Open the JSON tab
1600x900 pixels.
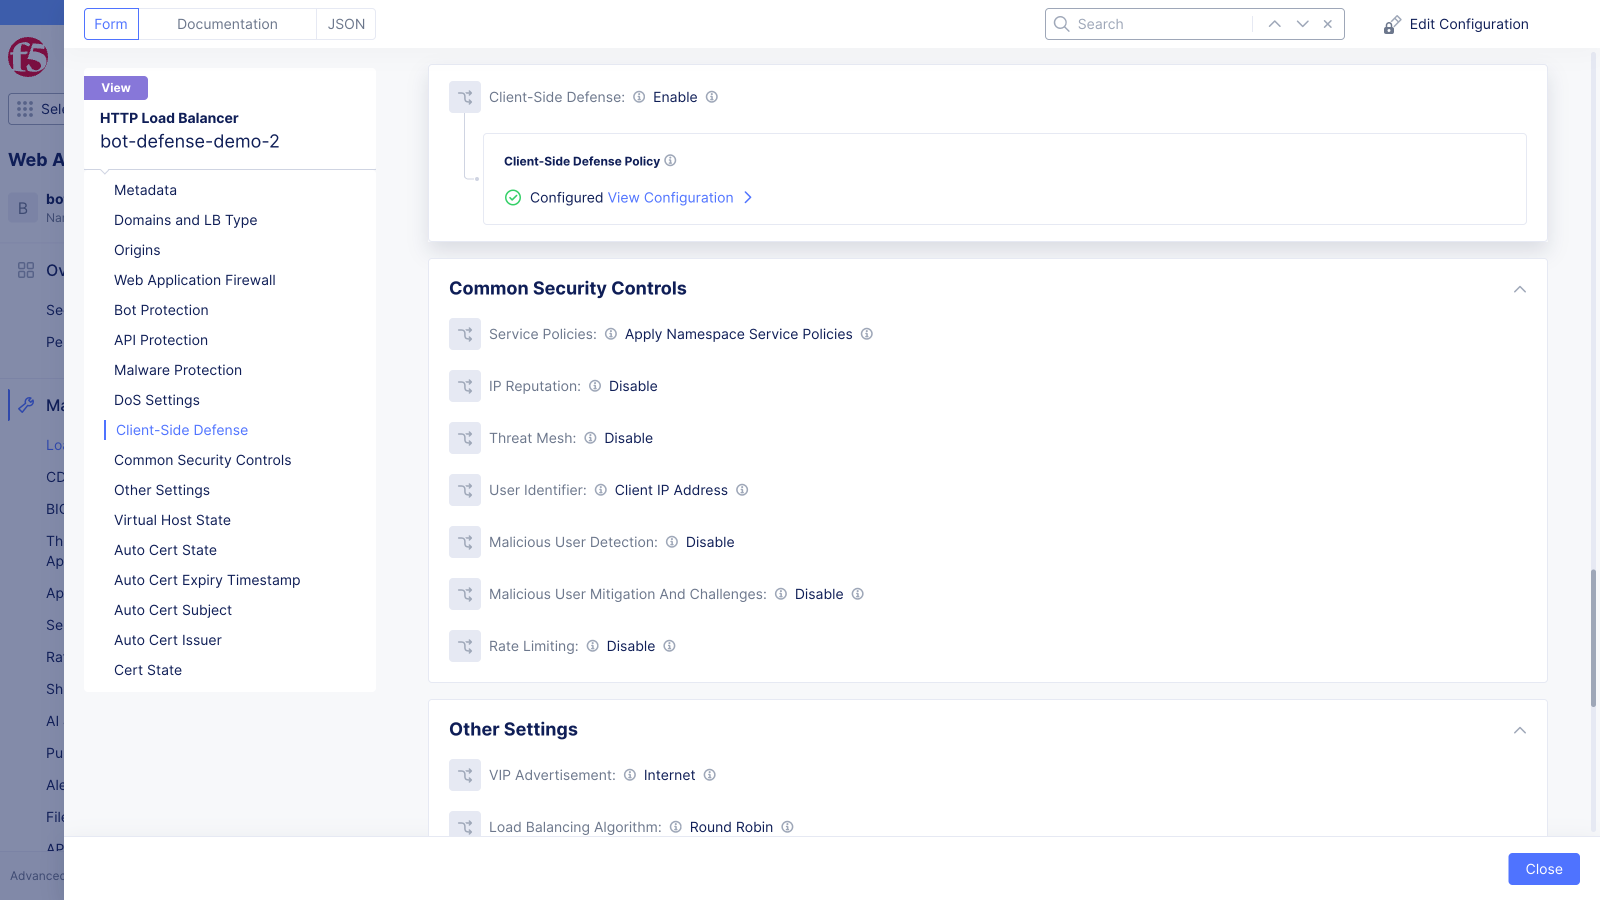tap(345, 23)
